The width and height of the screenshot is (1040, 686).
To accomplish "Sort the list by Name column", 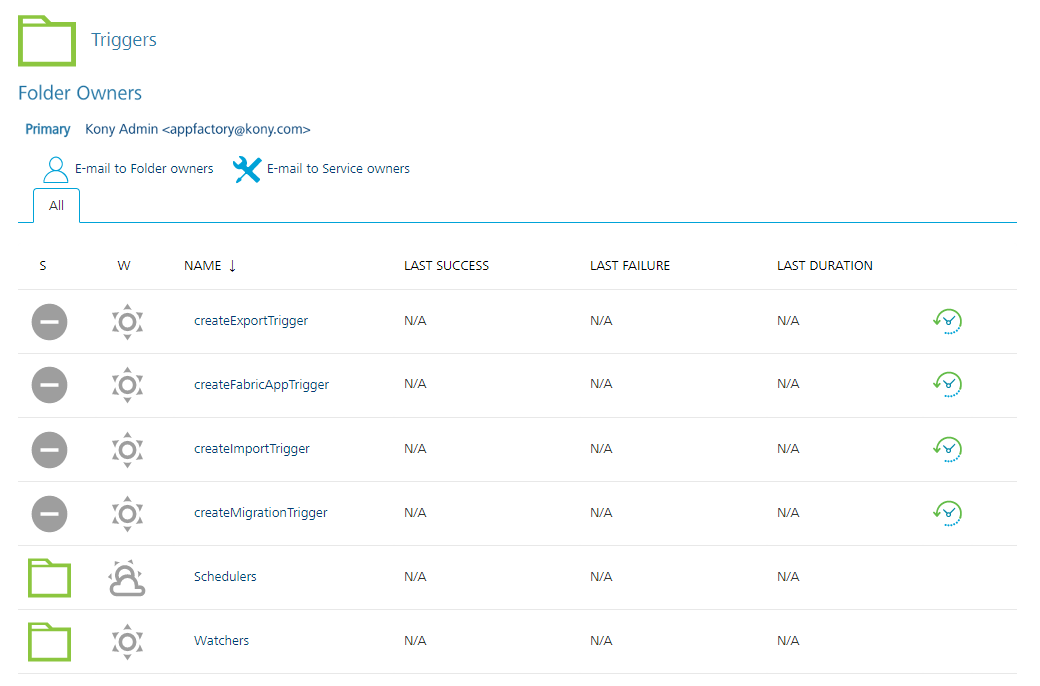I will [x=203, y=266].
